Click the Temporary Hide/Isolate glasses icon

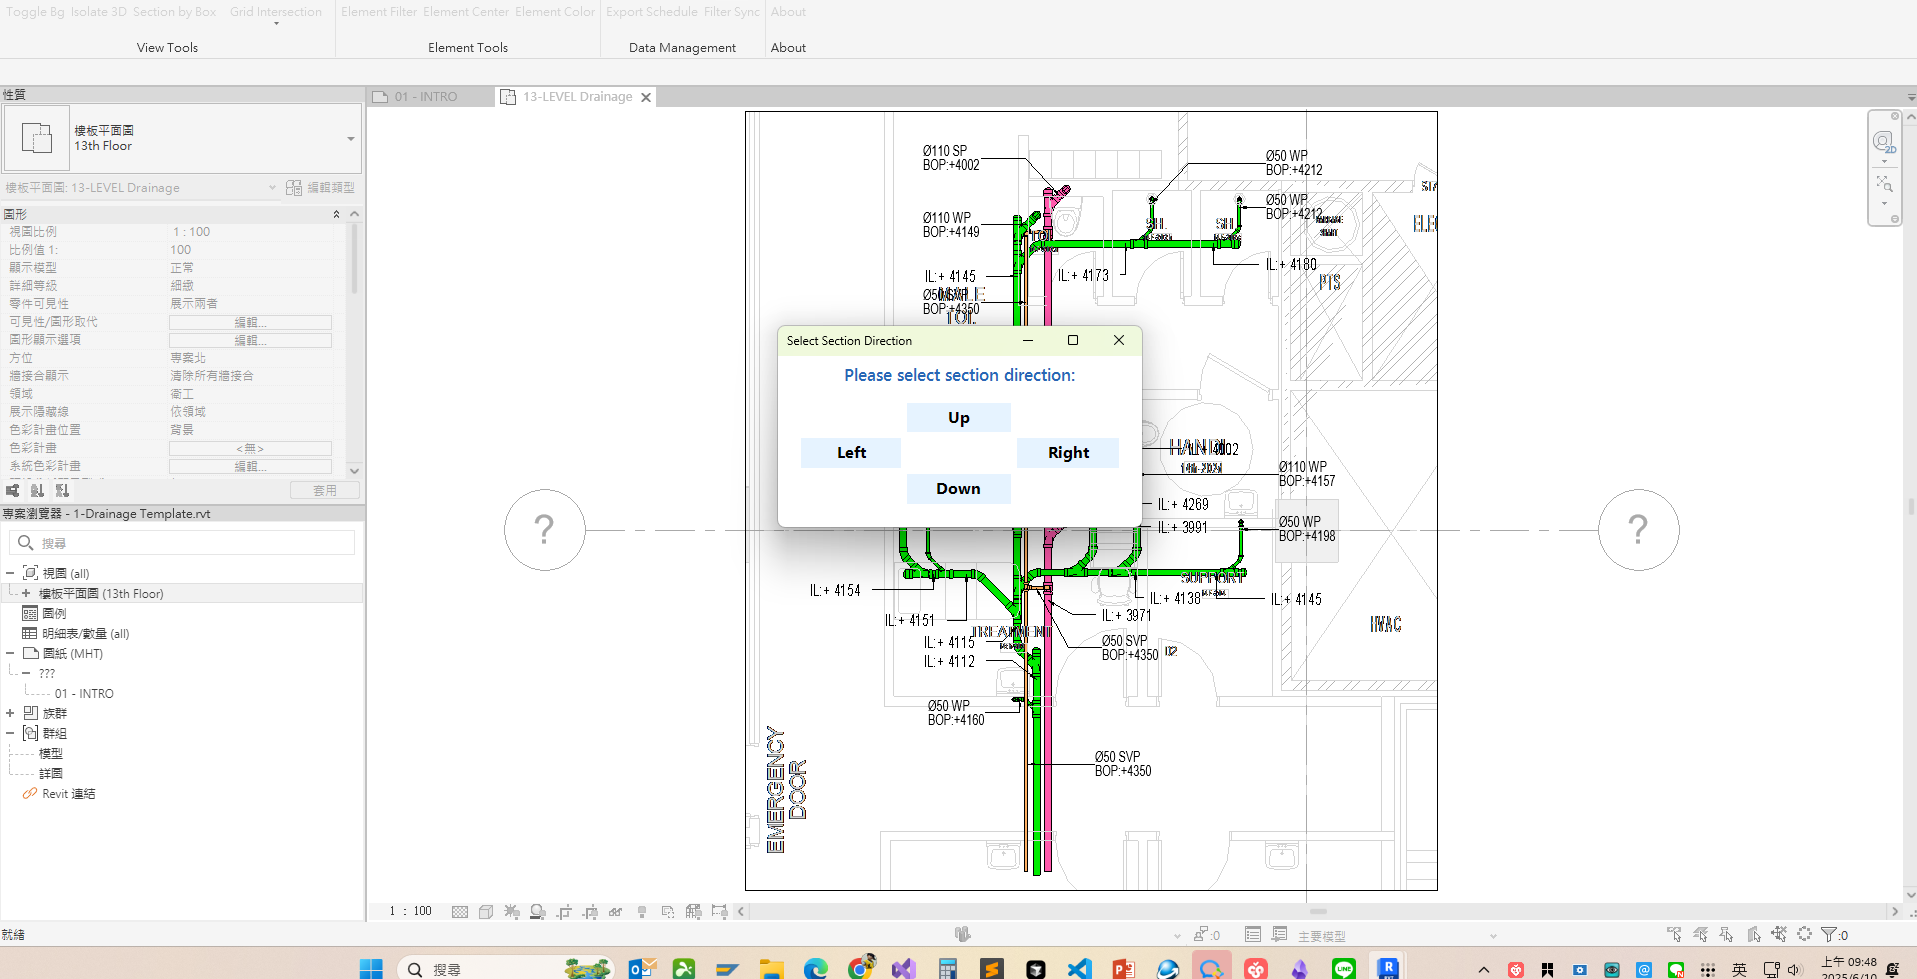[616, 911]
